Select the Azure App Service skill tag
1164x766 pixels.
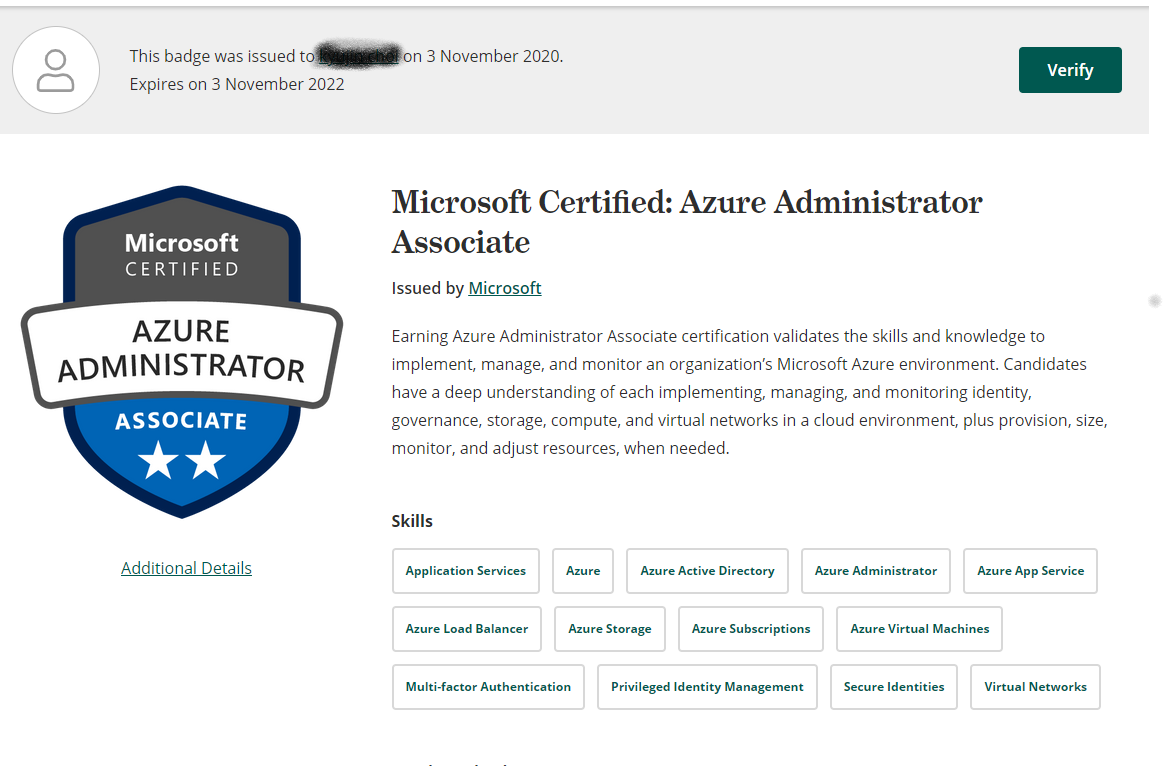pyautogui.click(x=1030, y=571)
